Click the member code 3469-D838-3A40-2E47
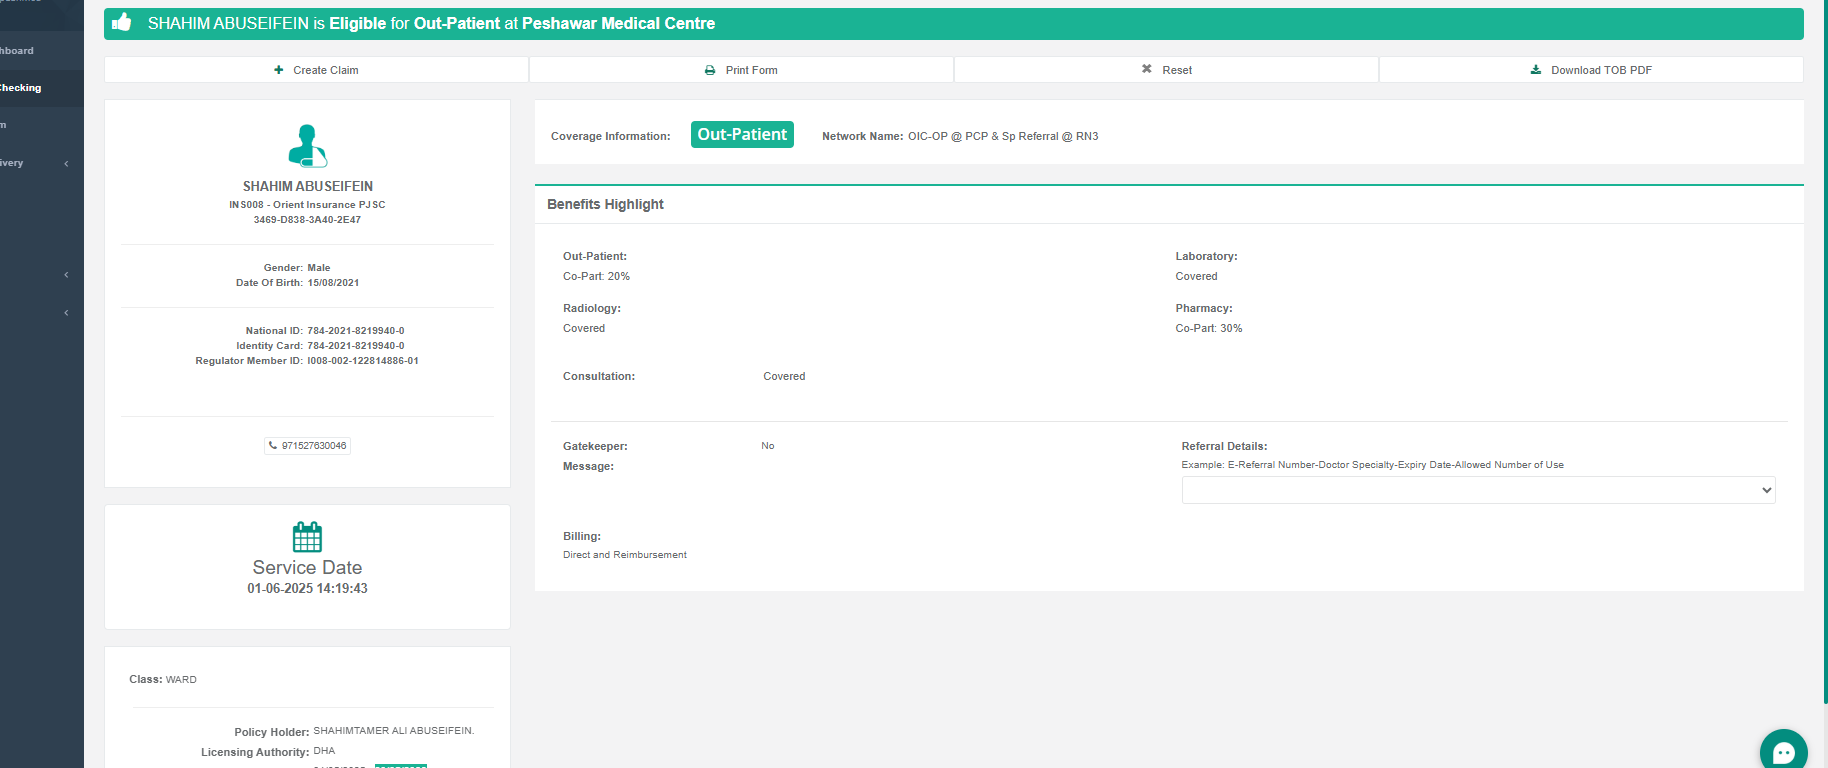 307,220
